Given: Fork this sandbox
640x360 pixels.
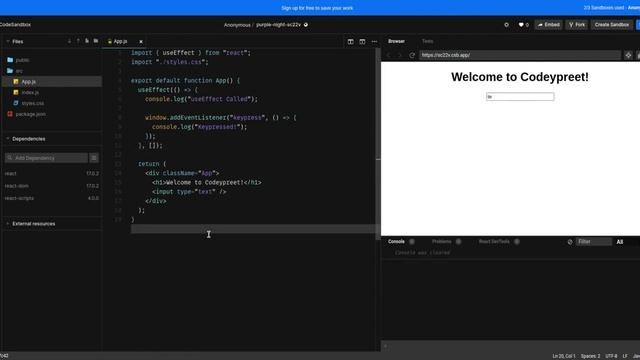Looking at the screenshot, I should click(x=577, y=25).
